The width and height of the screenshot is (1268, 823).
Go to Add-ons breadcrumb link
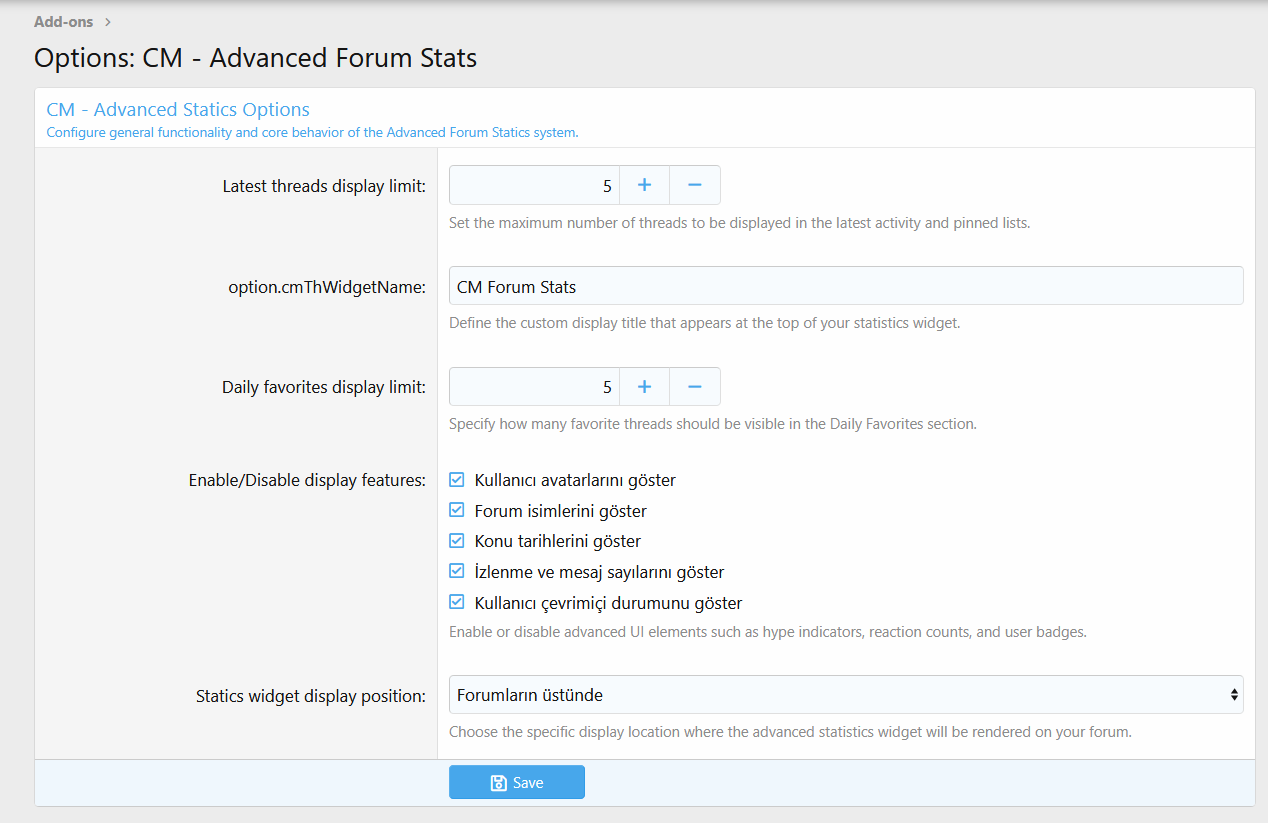[64, 21]
